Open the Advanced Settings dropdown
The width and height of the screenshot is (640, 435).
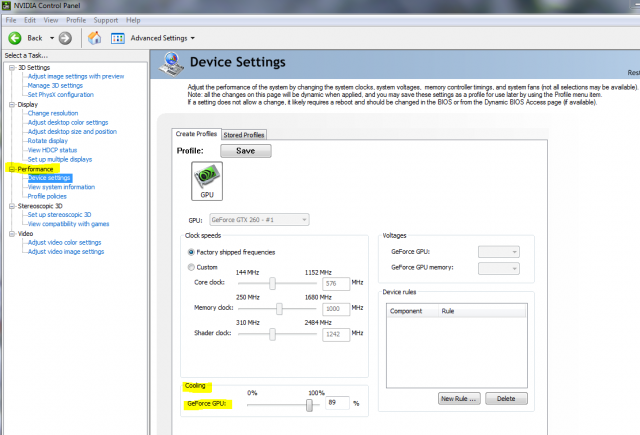point(193,38)
